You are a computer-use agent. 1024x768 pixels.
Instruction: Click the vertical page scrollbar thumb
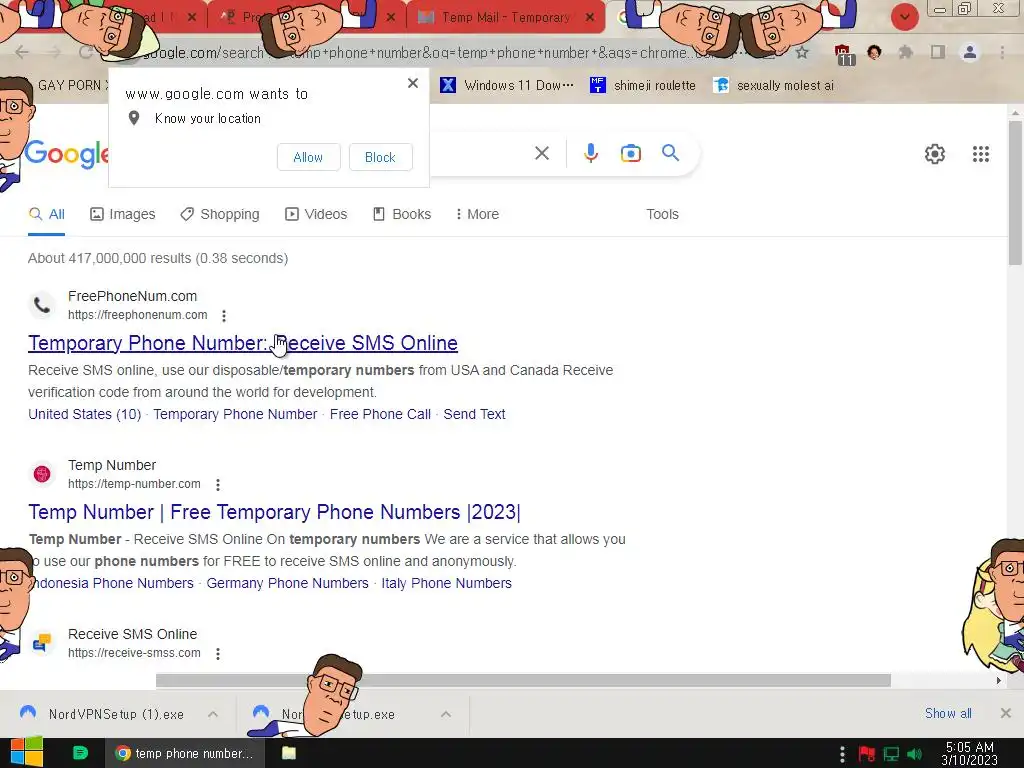[x=1015, y=193]
